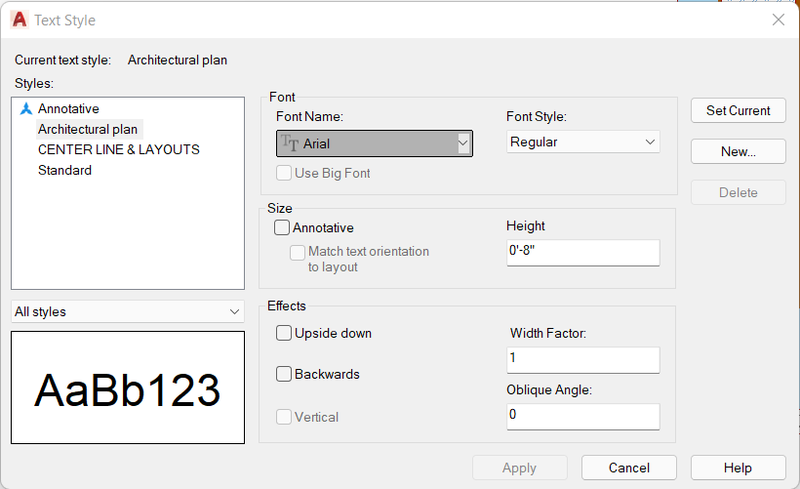The width and height of the screenshot is (800, 489).
Task: Enable the Annotative size checkbox
Action: (282, 227)
